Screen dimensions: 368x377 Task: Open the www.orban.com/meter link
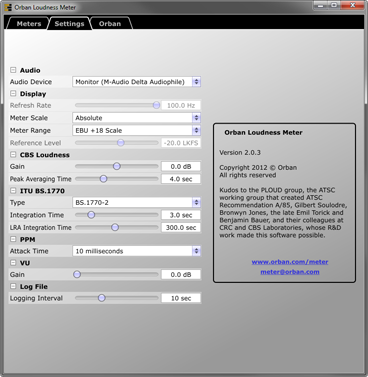(290, 262)
